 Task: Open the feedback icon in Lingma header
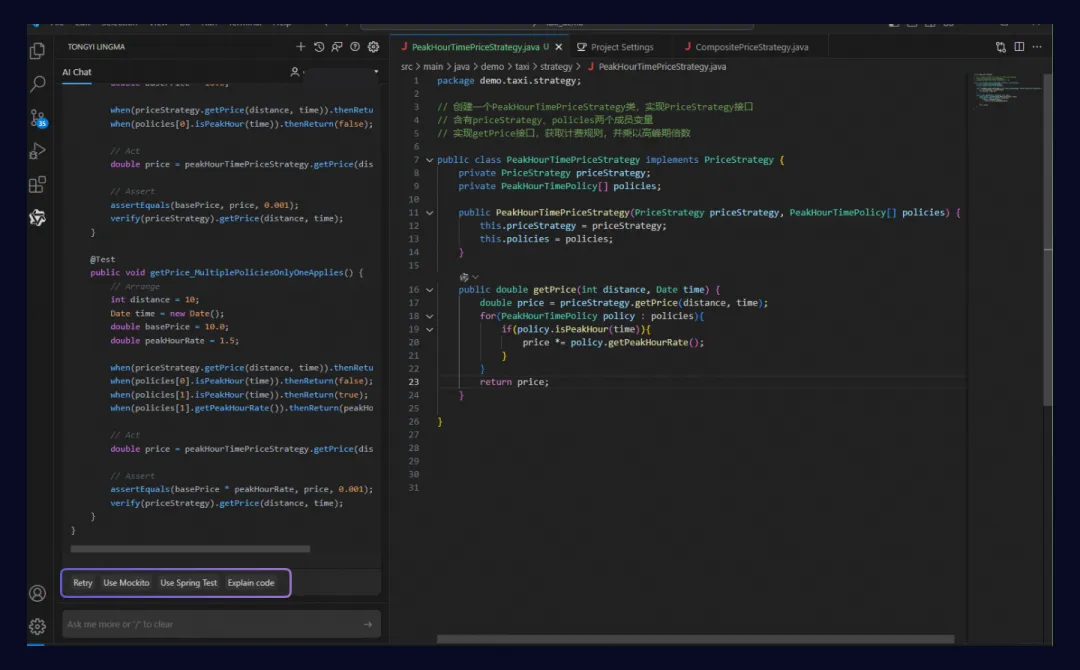click(337, 47)
